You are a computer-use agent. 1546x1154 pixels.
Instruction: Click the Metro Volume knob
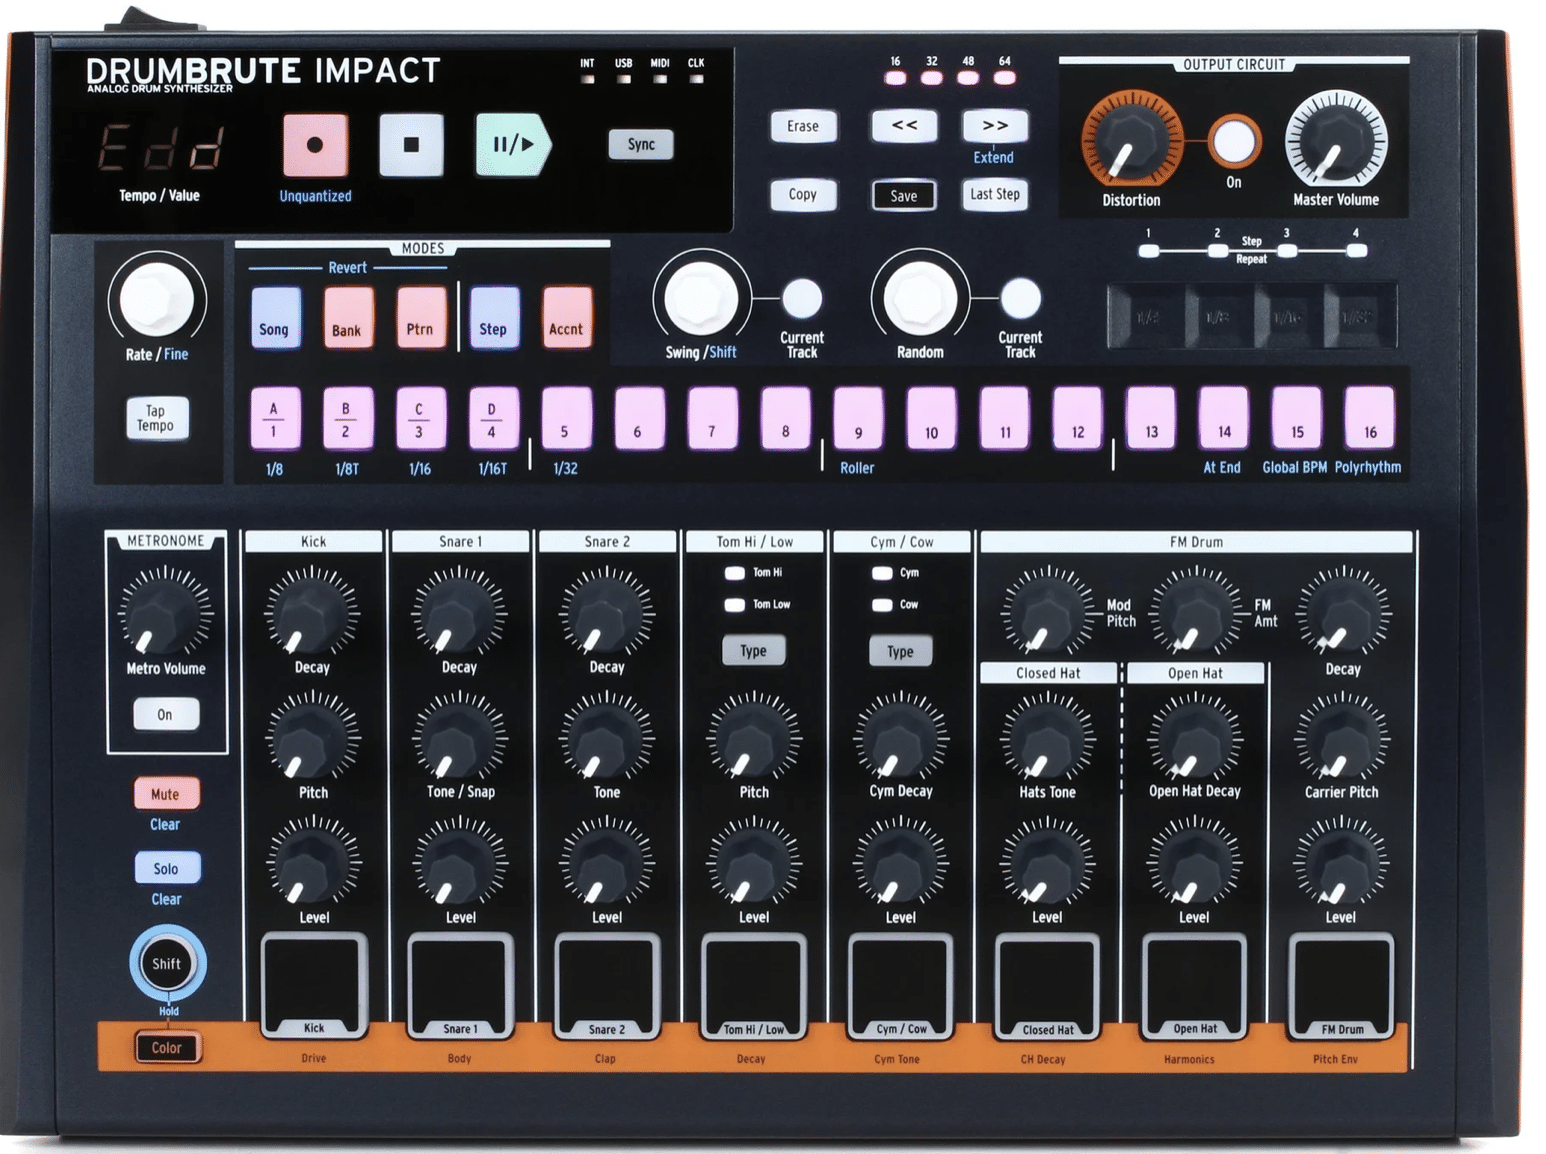tap(165, 613)
